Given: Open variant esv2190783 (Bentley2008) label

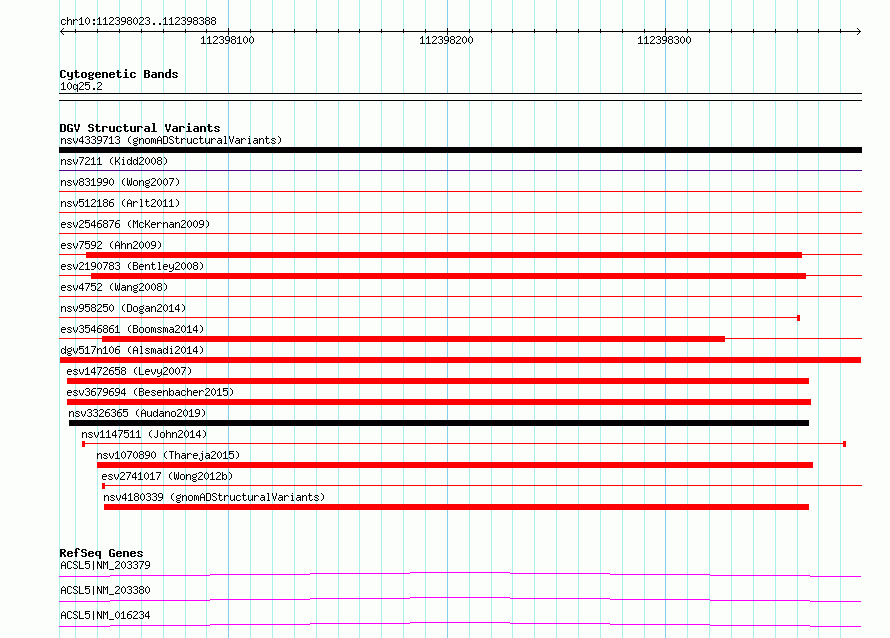Looking at the screenshot, I should tap(132, 266).
